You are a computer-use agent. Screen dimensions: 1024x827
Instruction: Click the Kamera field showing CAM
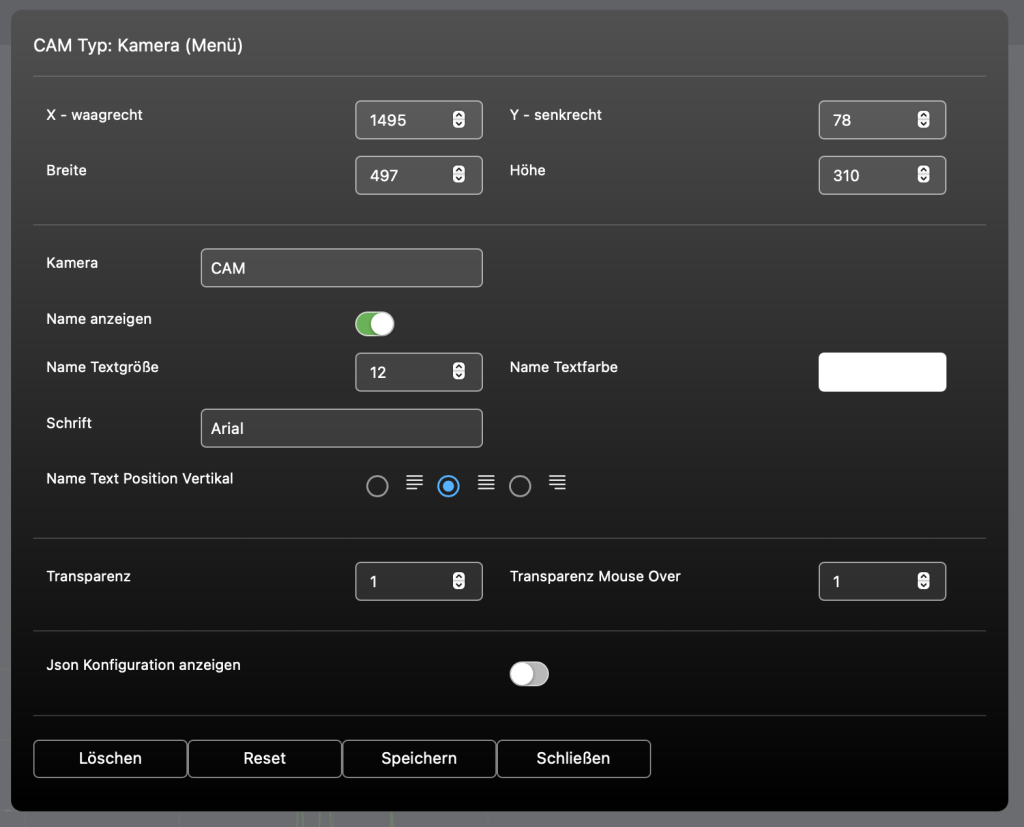342,268
